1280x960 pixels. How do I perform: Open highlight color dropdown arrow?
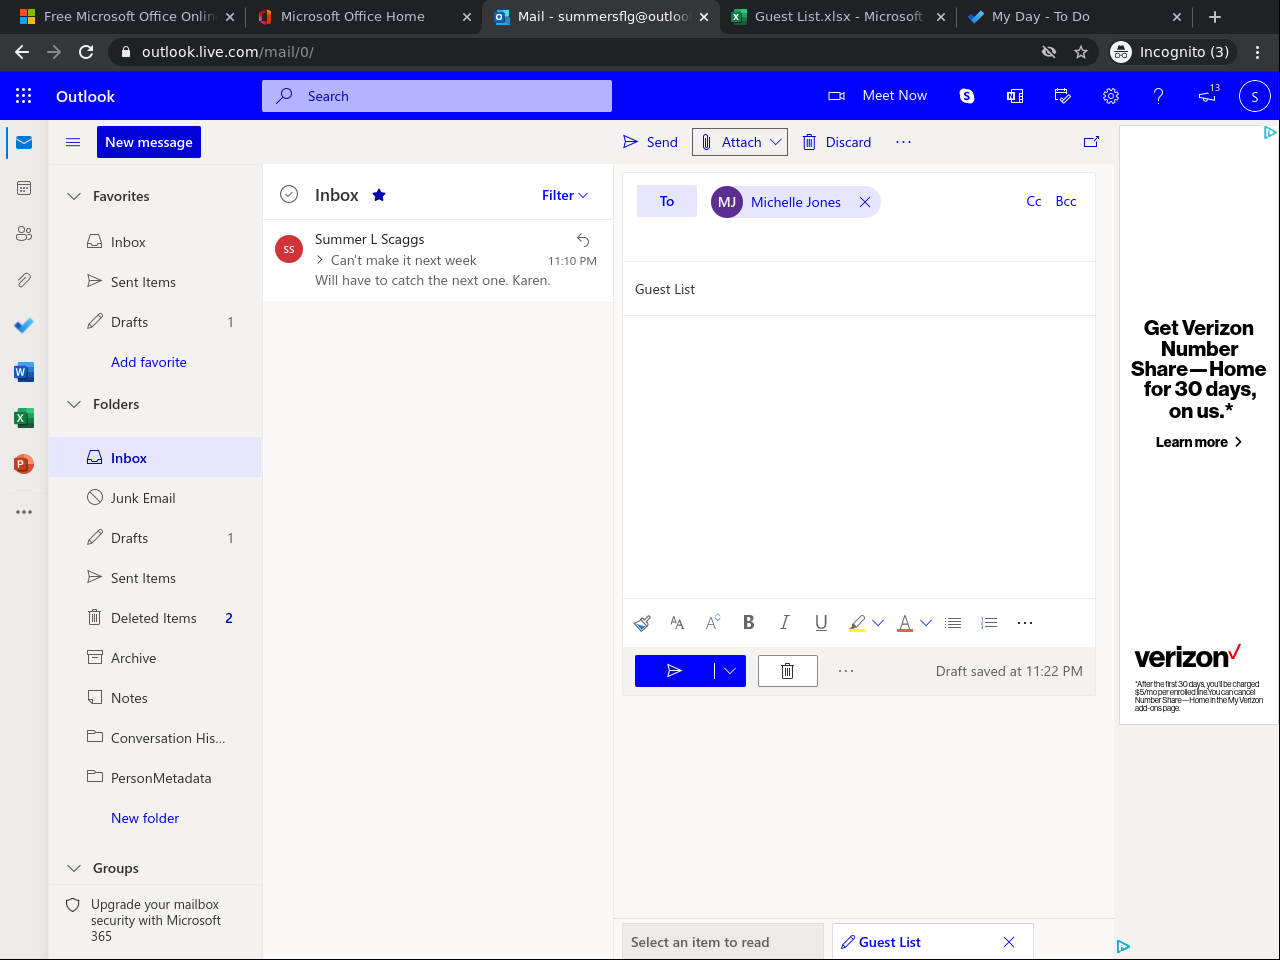pos(878,623)
